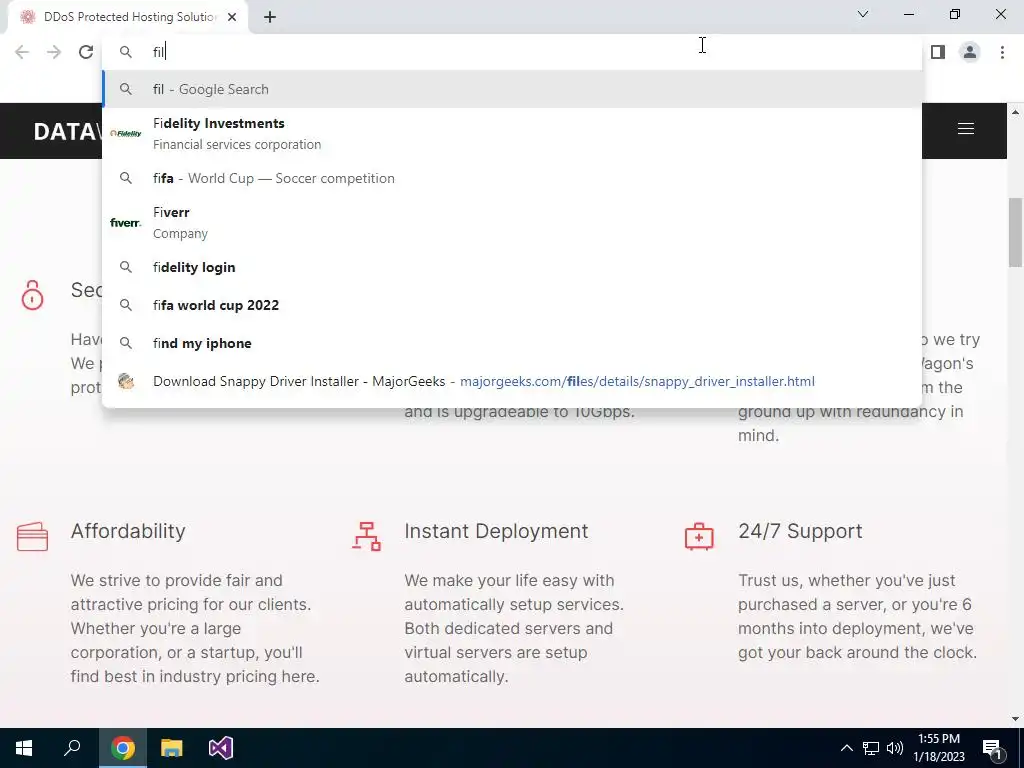Pick the fifa World Cup suggestion
The width and height of the screenshot is (1024, 768).
[x=512, y=178]
